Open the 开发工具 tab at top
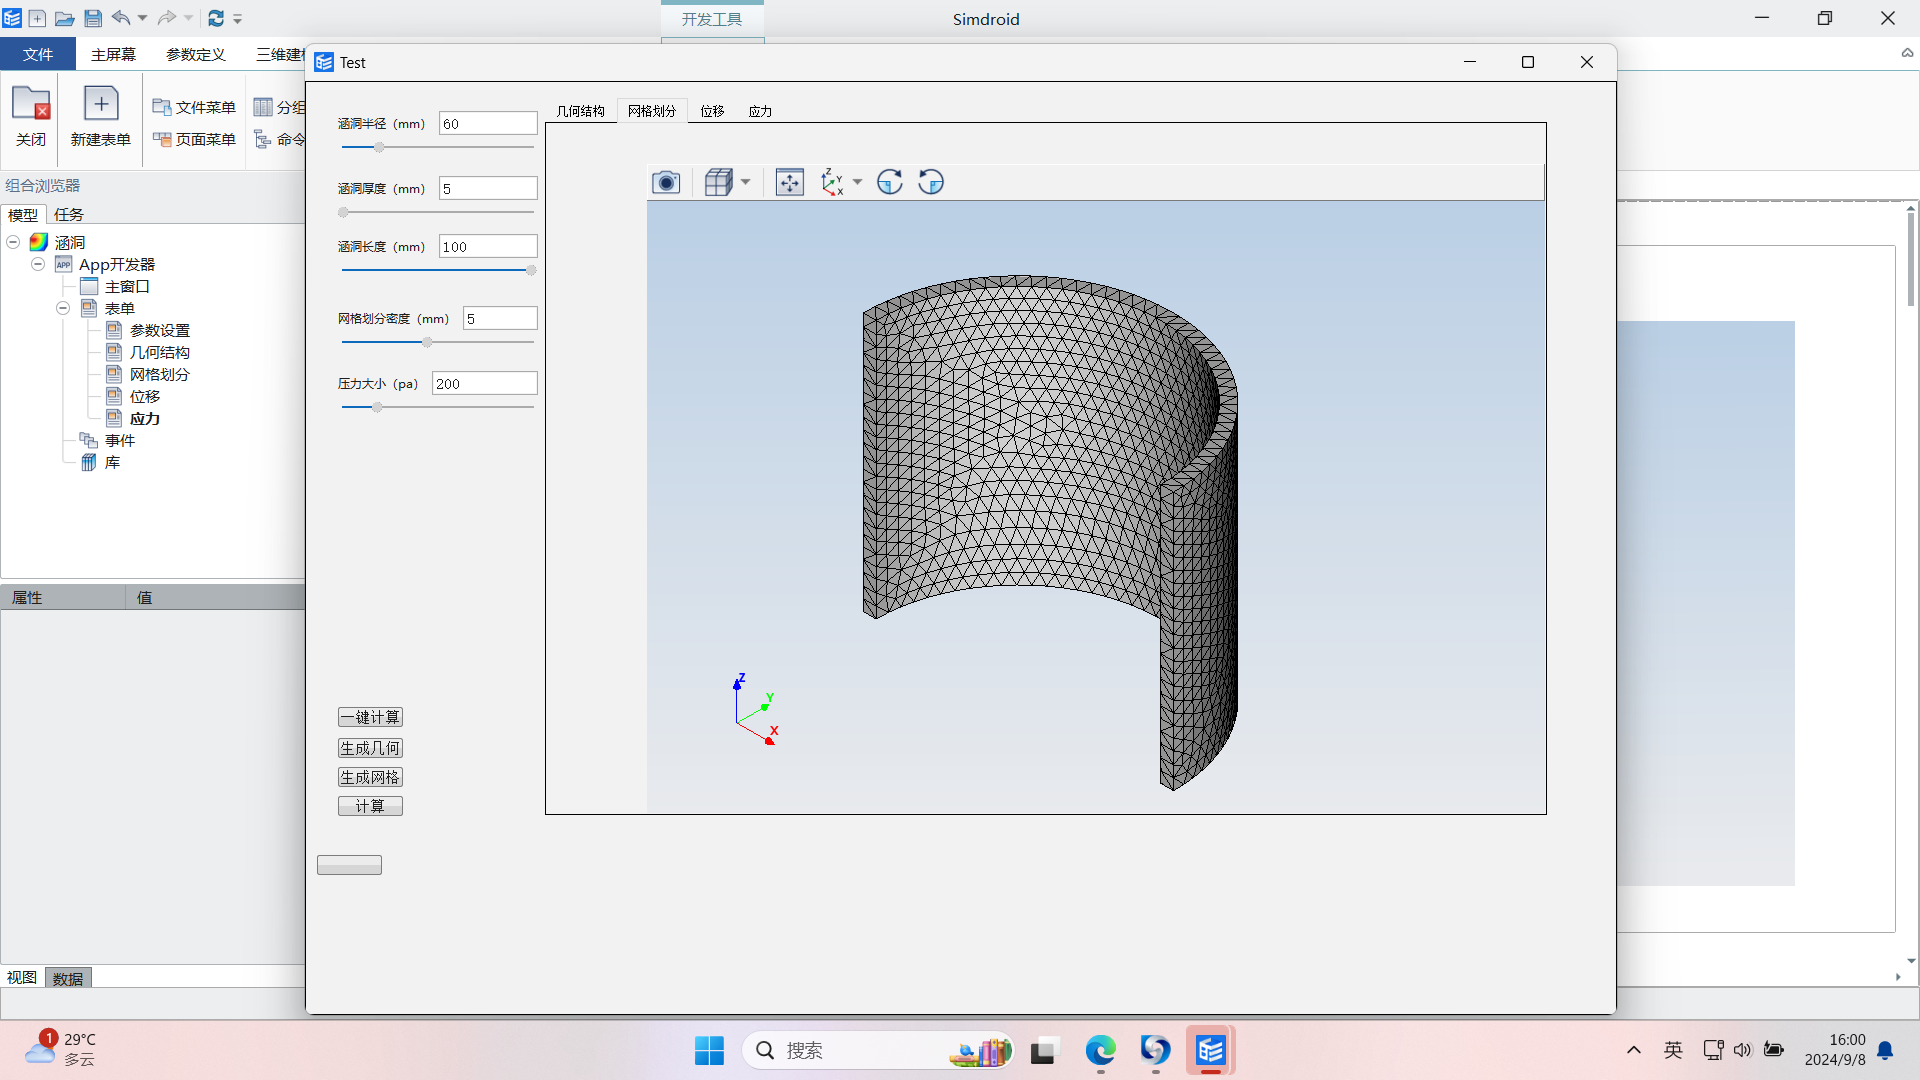This screenshot has width=1920, height=1080. (x=712, y=19)
